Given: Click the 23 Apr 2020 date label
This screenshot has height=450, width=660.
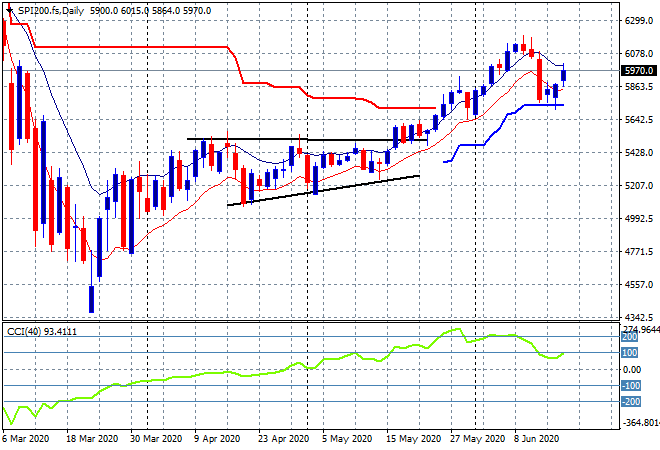Looking at the screenshot, I should [x=284, y=439].
